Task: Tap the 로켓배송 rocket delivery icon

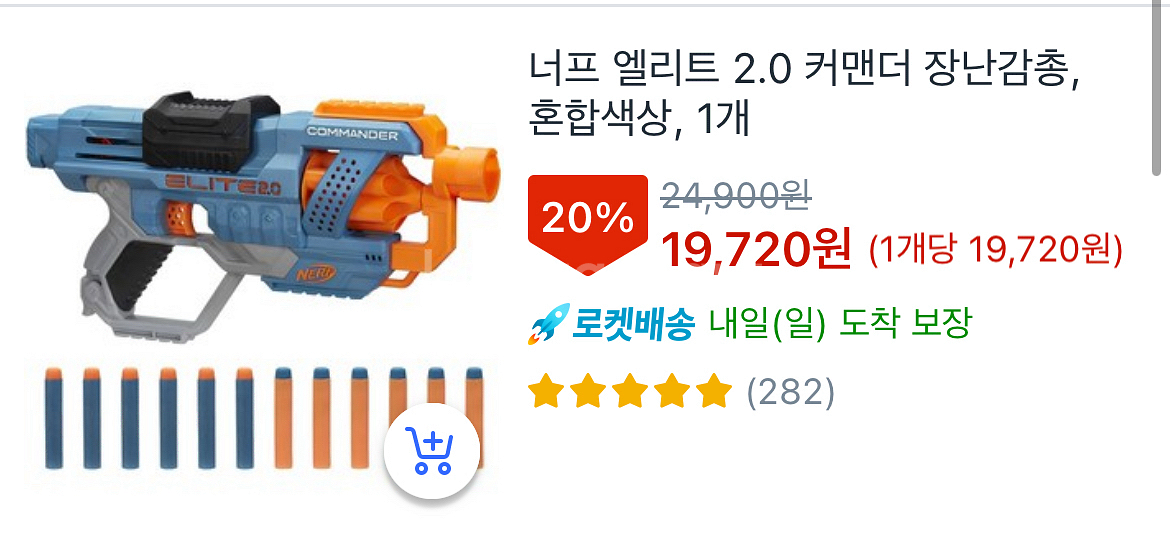Action: coord(548,325)
